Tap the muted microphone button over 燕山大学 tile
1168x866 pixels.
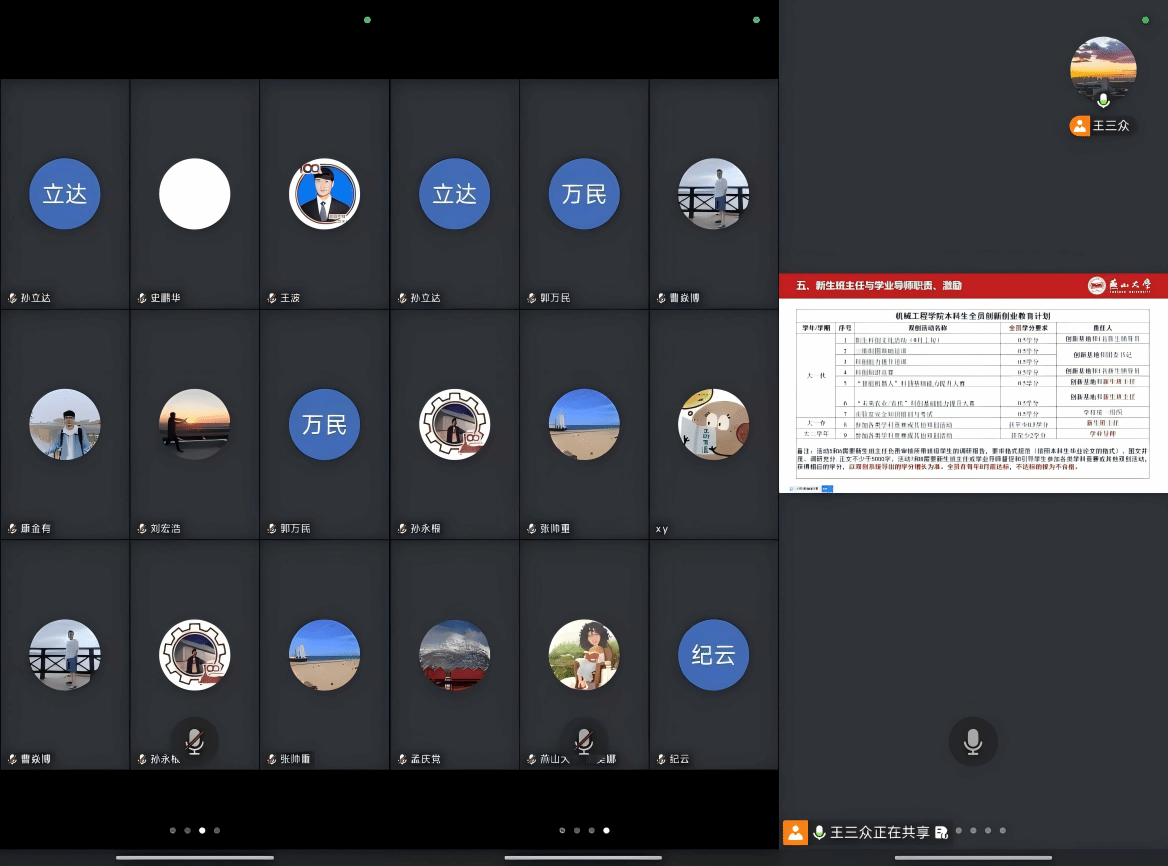point(584,741)
